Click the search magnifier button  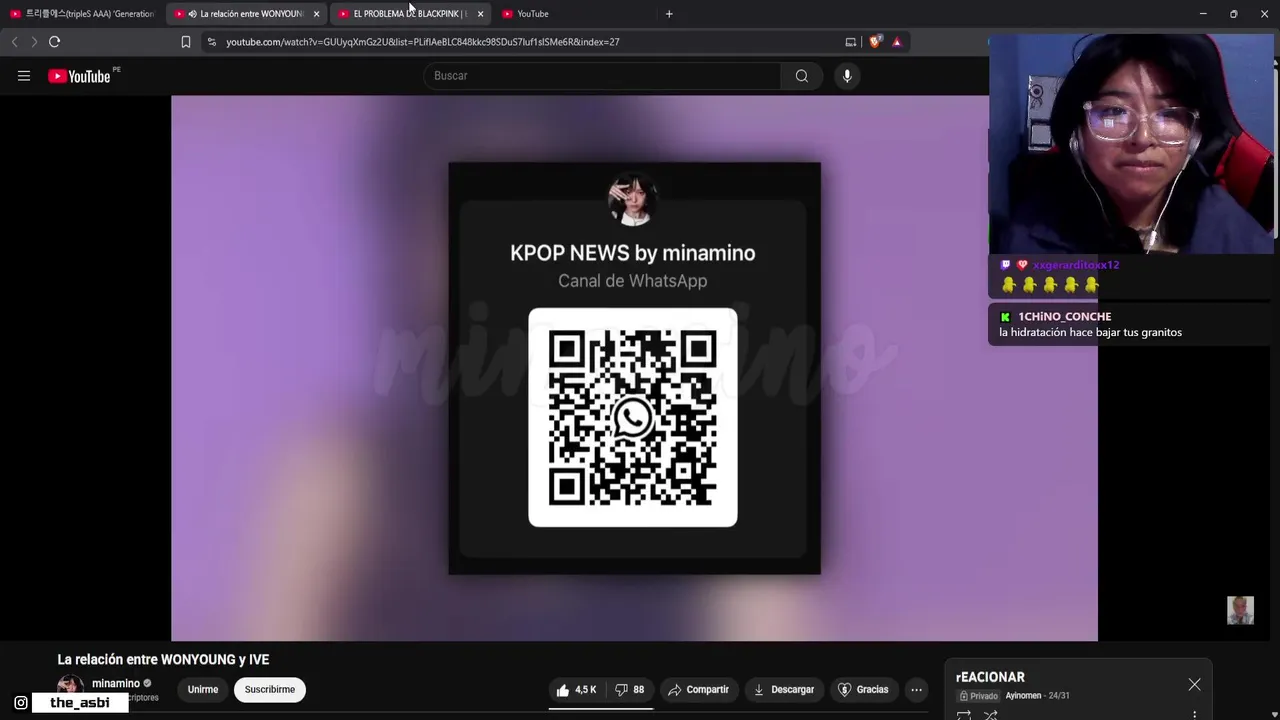802,76
